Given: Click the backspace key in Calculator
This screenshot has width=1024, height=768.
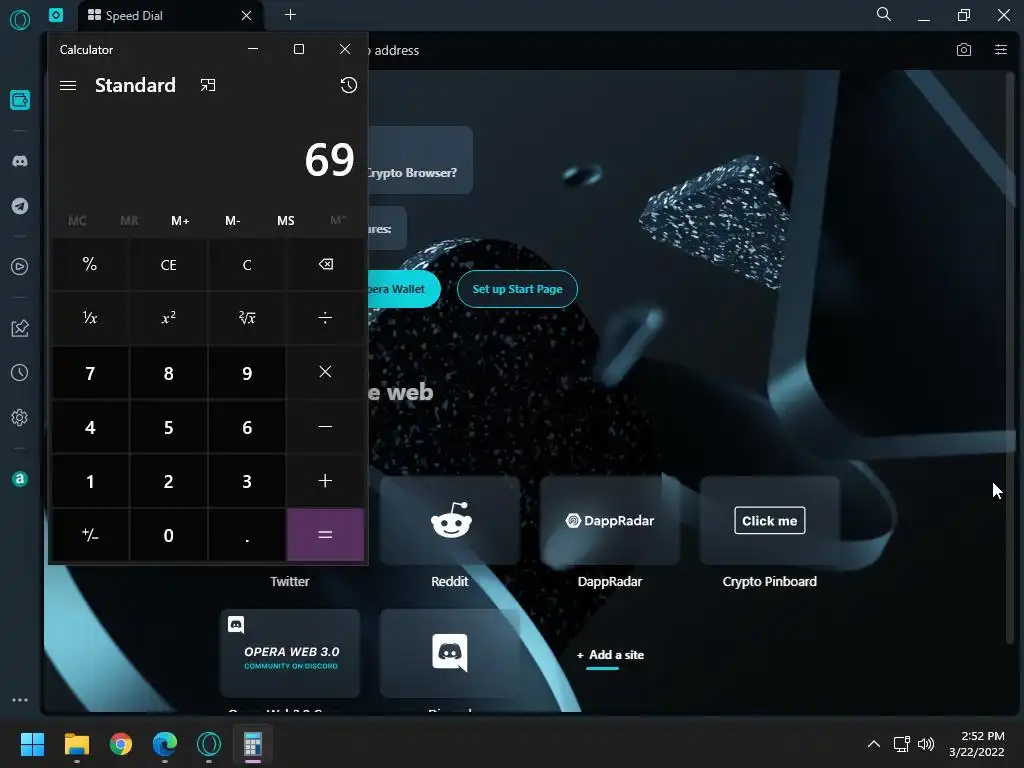Looking at the screenshot, I should tap(325, 264).
